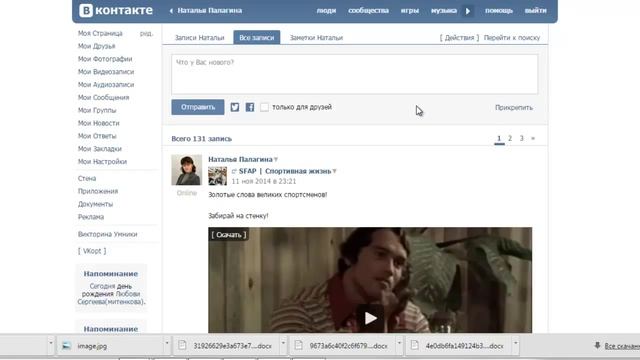Open 4e0db6fa149124b3...docx download
The height and width of the screenshot is (360, 640).
(x=459, y=346)
